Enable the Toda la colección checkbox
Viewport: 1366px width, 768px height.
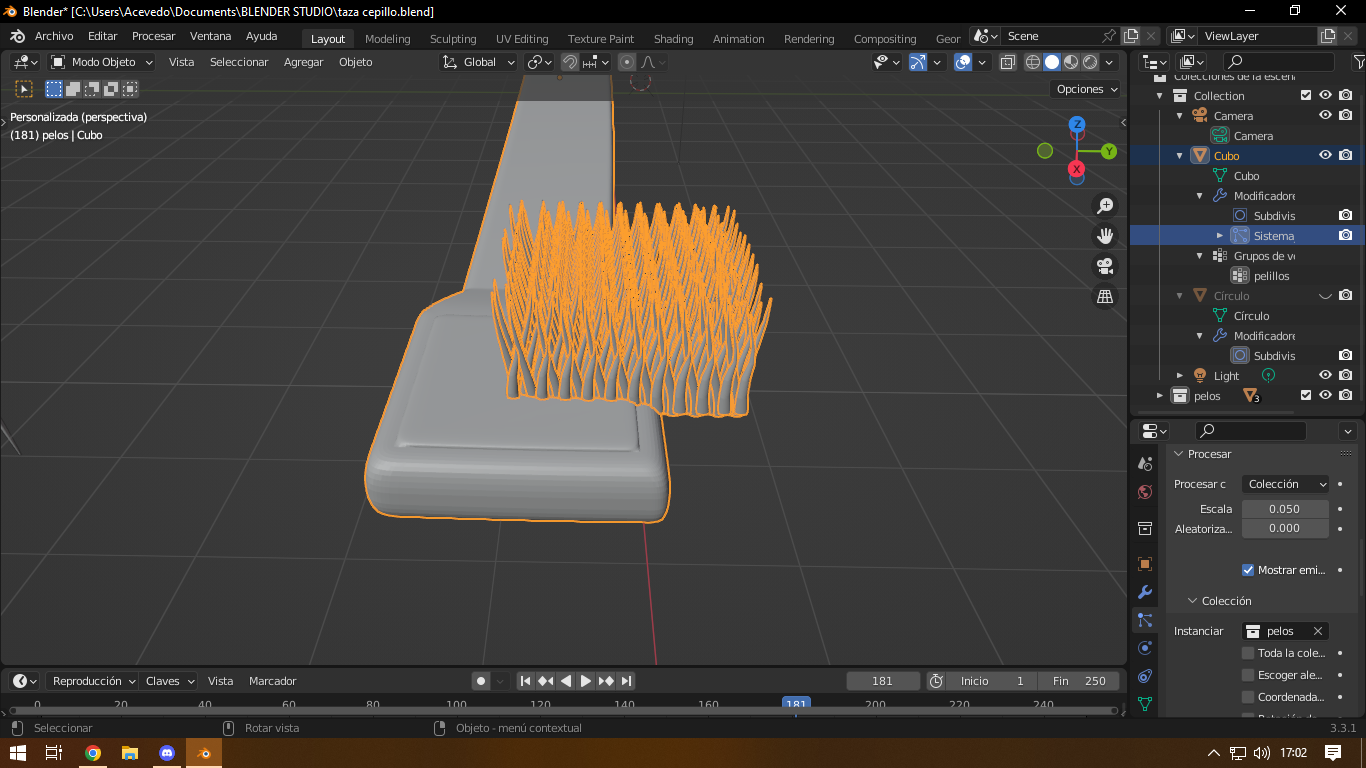coord(1248,653)
